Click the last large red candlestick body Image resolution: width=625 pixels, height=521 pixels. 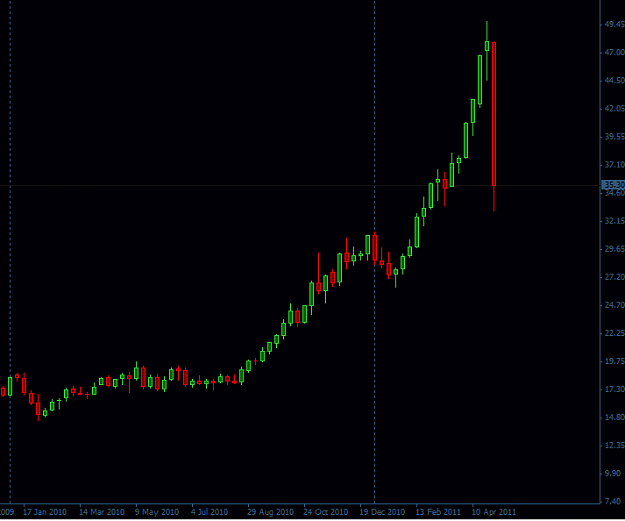coord(494,114)
